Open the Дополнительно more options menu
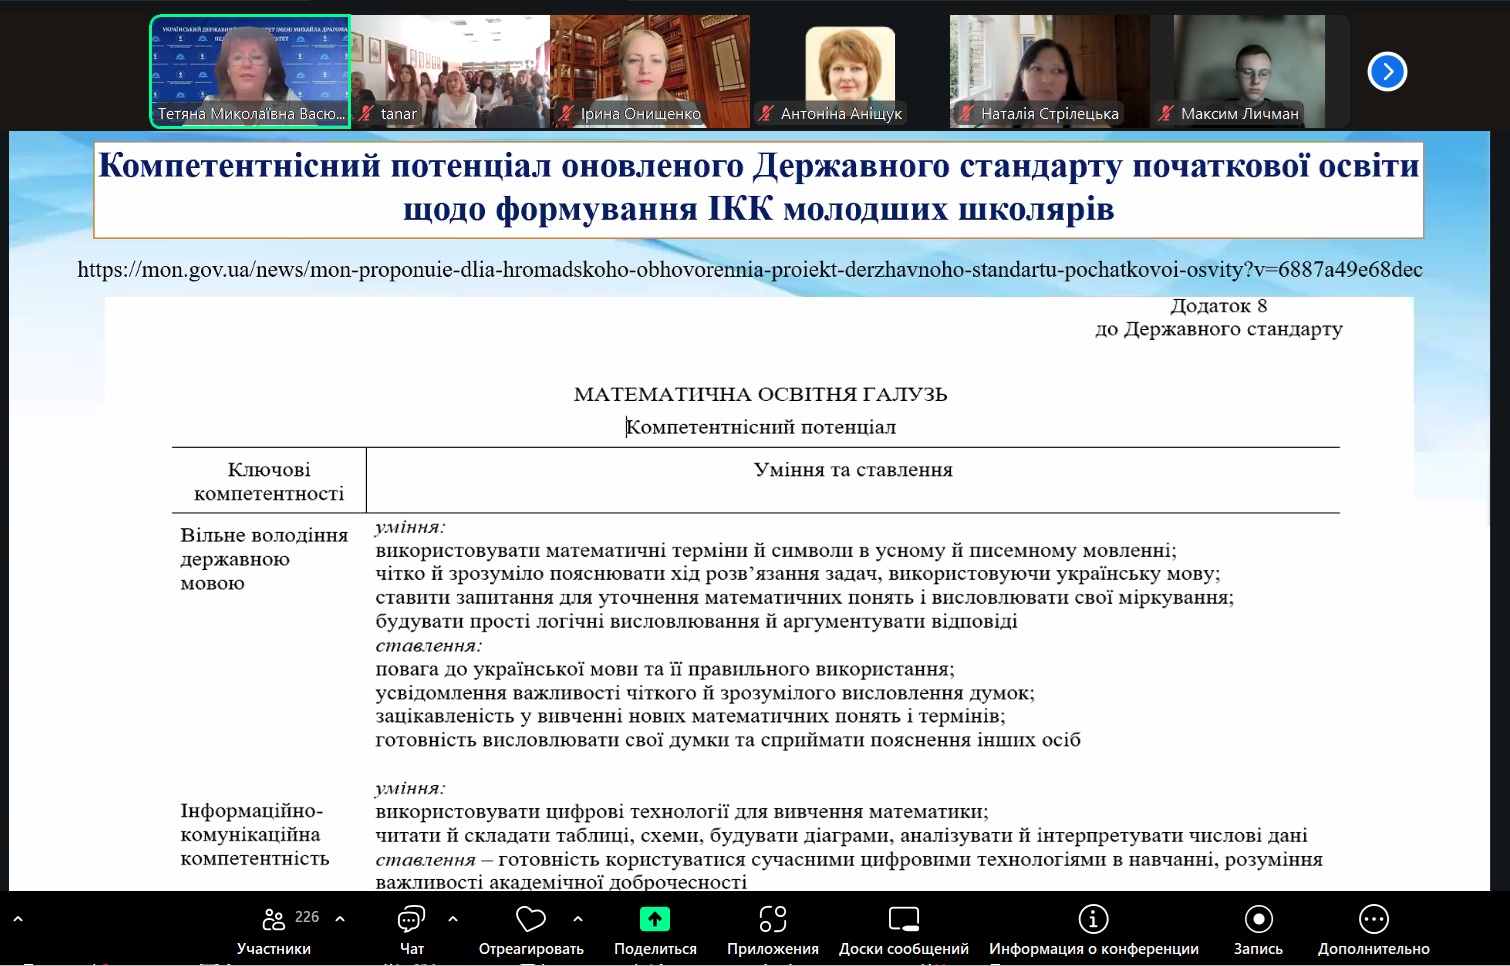This screenshot has width=1510, height=966. click(1373, 920)
